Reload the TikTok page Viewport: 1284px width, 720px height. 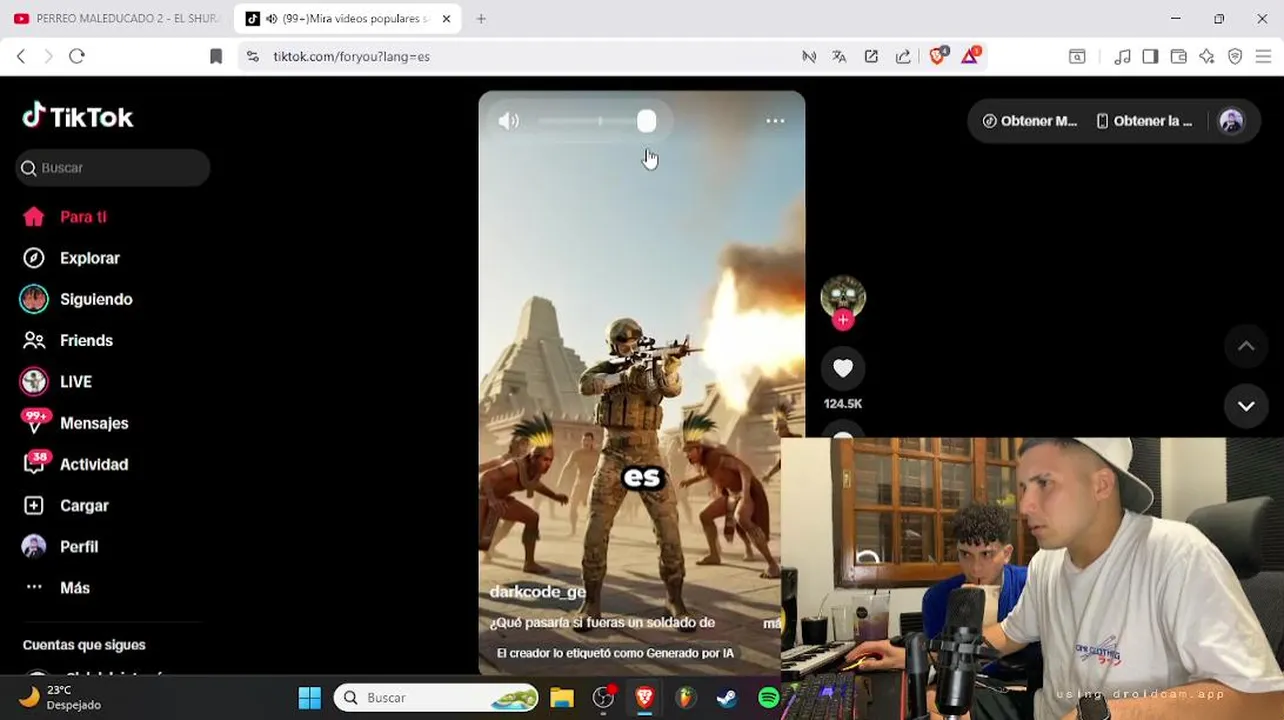pos(77,56)
